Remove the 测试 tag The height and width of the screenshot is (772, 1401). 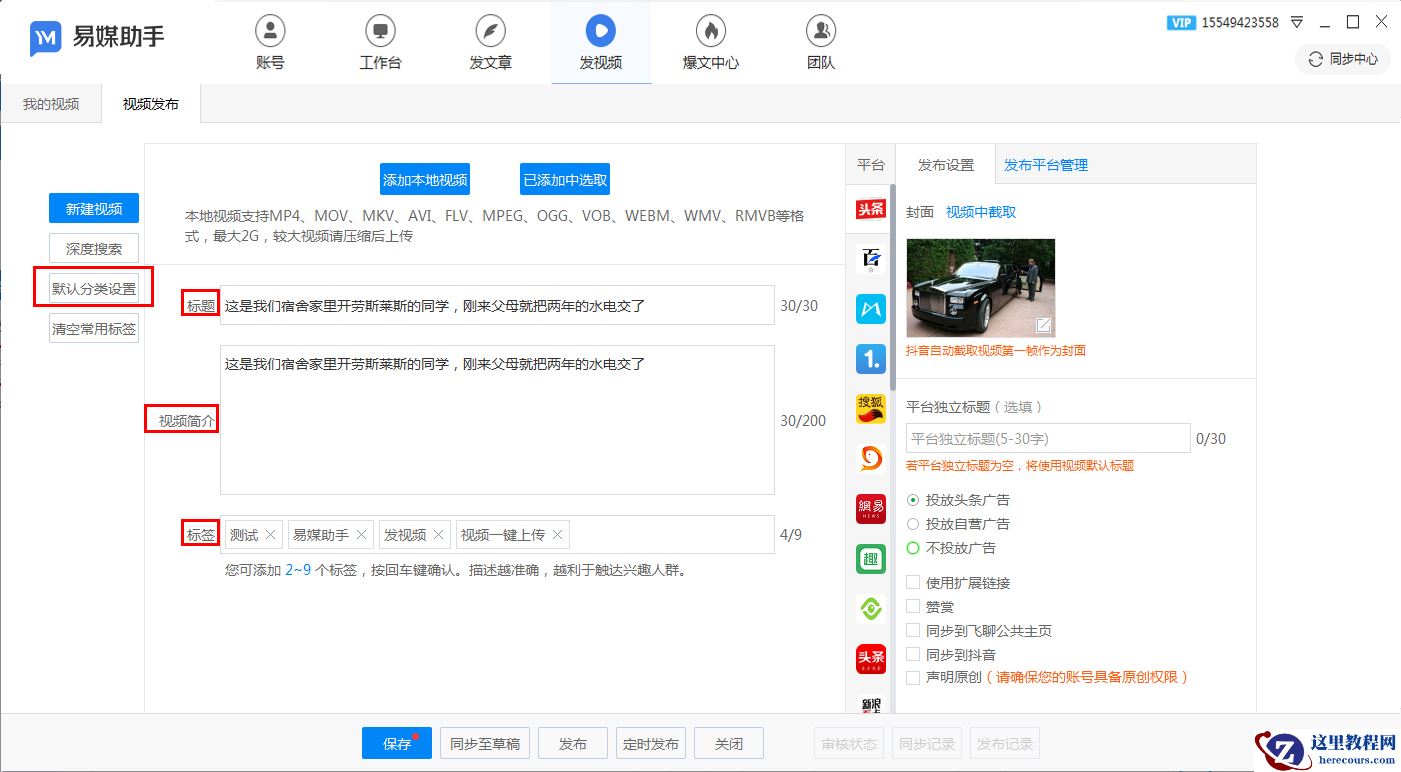270,535
